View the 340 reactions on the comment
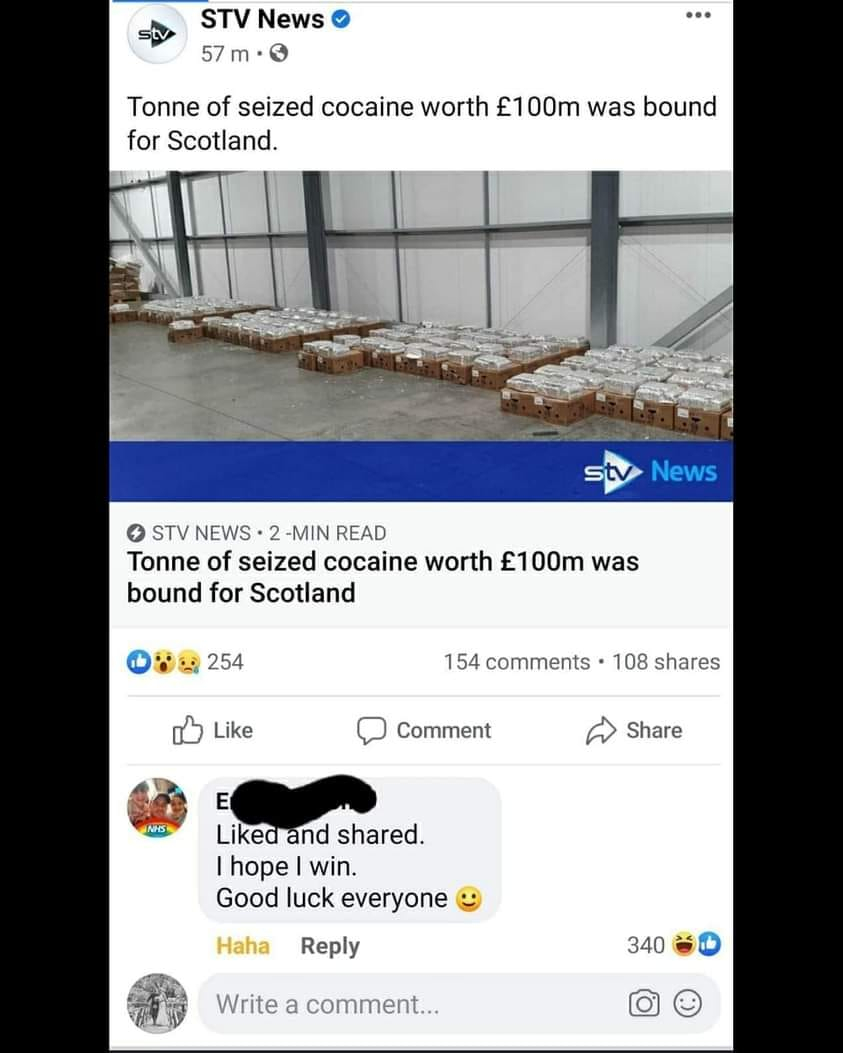This screenshot has width=843, height=1053. click(x=674, y=945)
